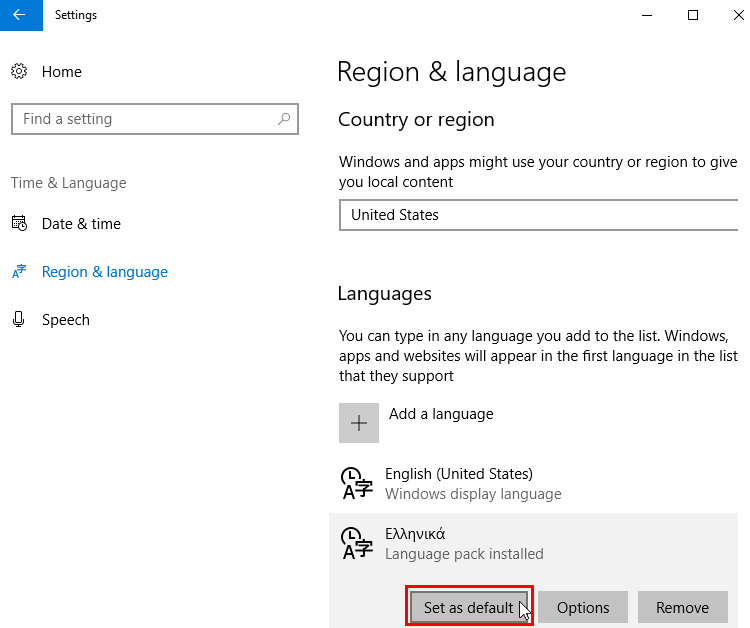Click the Add a language label

tap(441, 414)
